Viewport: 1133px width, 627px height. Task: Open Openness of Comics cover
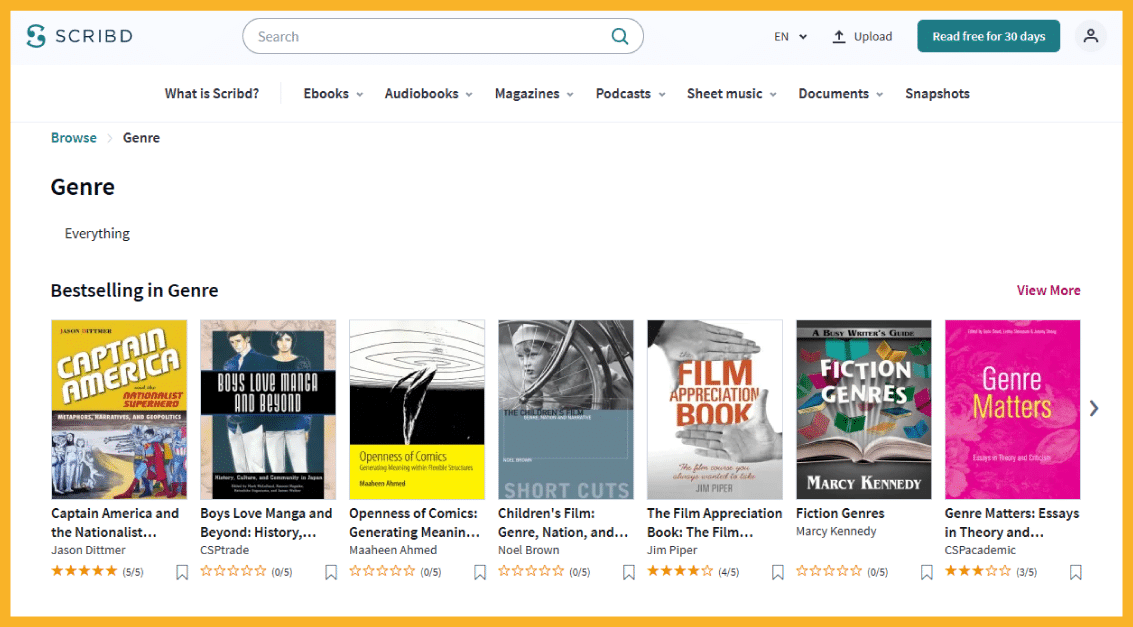[x=417, y=410]
